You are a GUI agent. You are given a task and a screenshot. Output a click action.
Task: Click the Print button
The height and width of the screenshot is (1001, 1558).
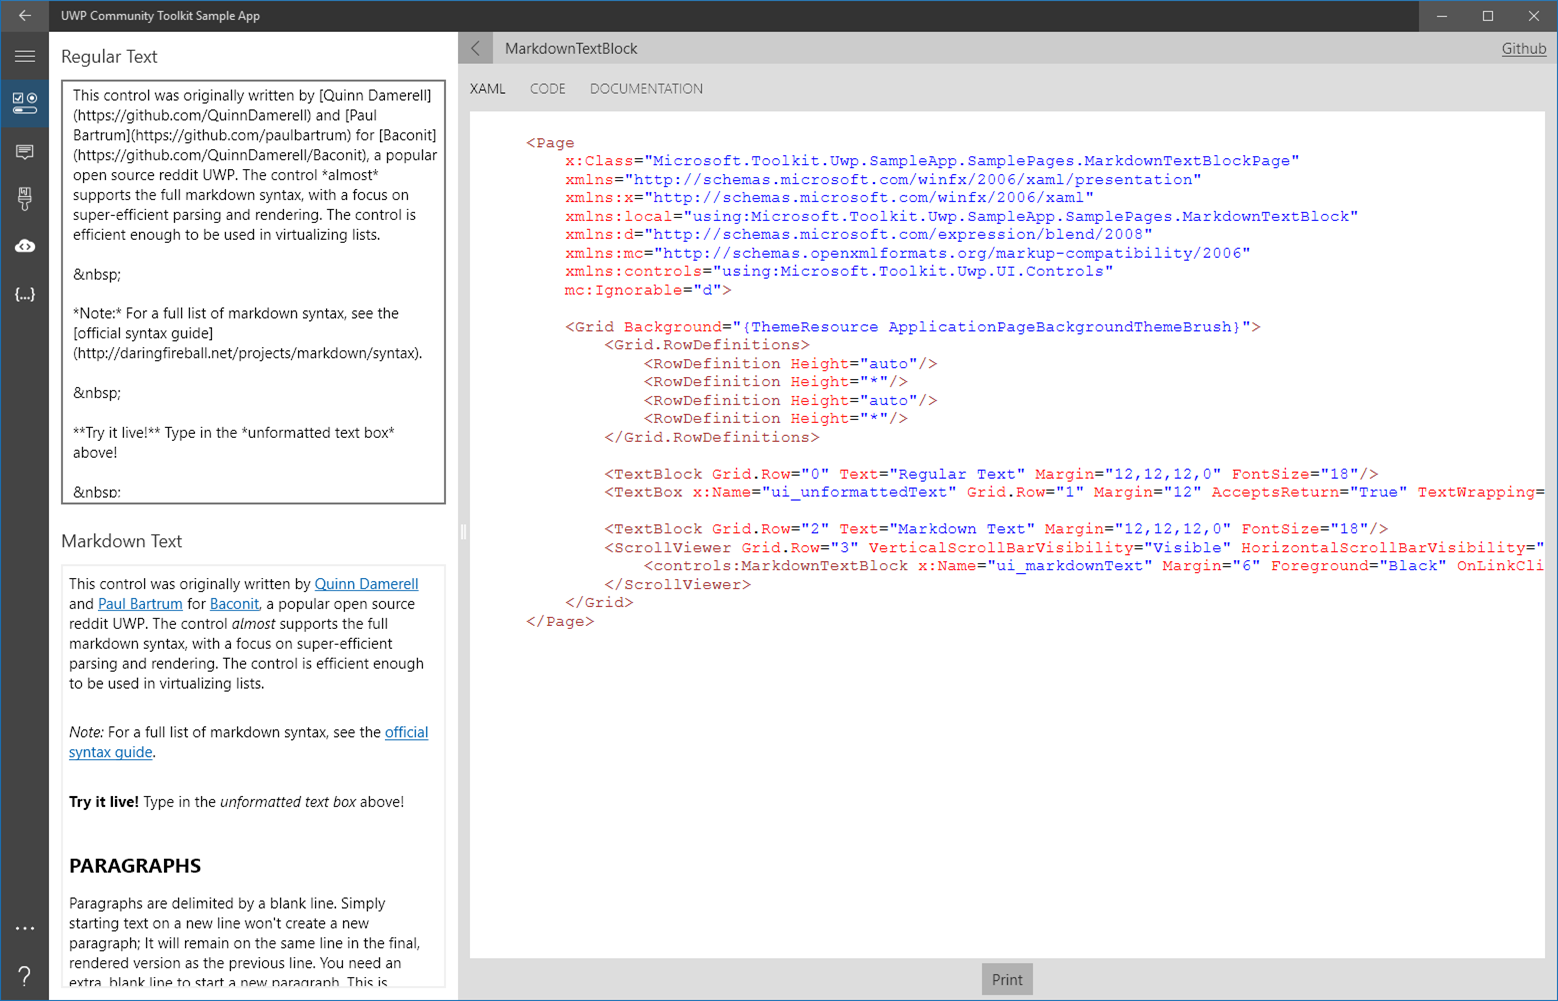coord(1007,980)
